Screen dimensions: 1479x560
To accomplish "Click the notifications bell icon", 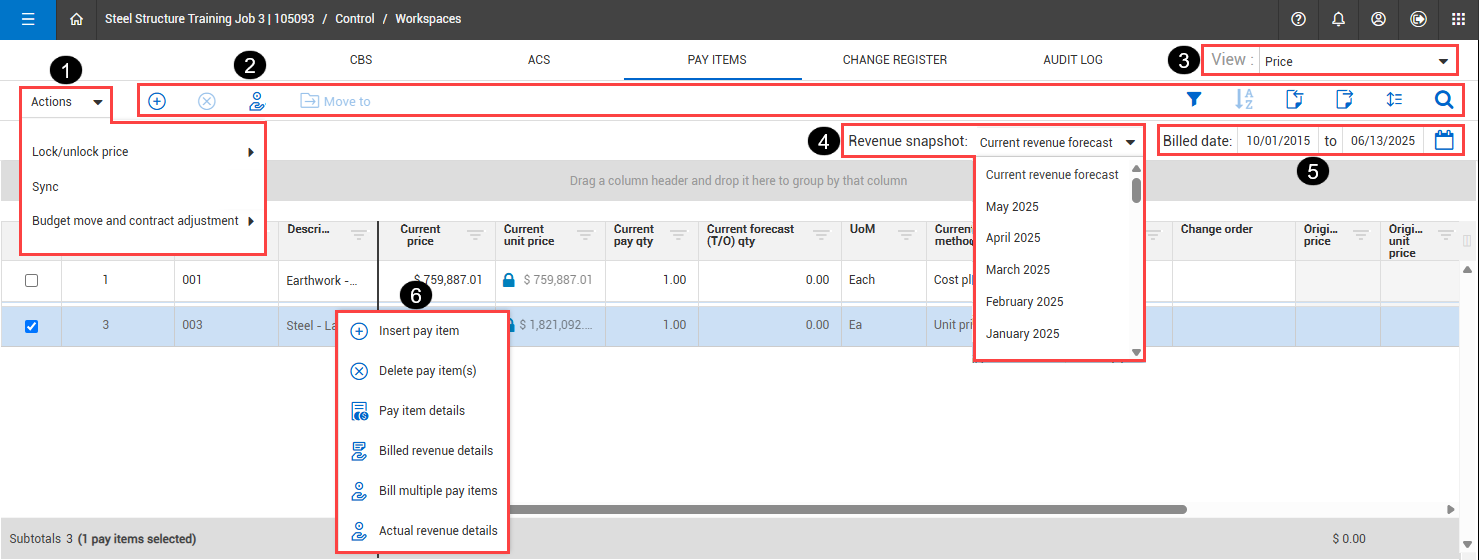I will tap(1338, 19).
